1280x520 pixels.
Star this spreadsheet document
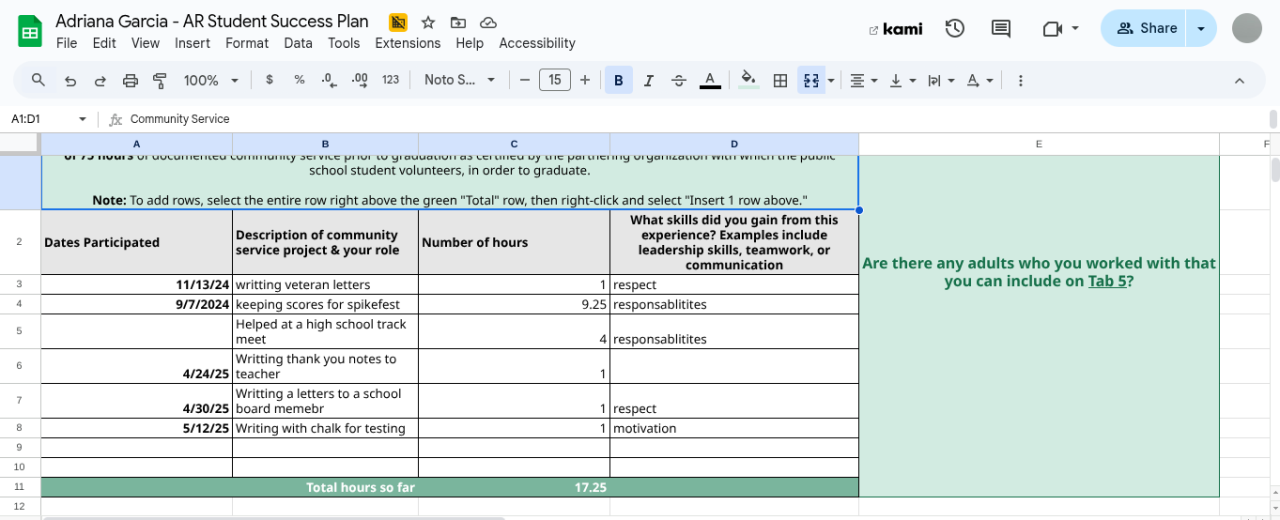(428, 22)
